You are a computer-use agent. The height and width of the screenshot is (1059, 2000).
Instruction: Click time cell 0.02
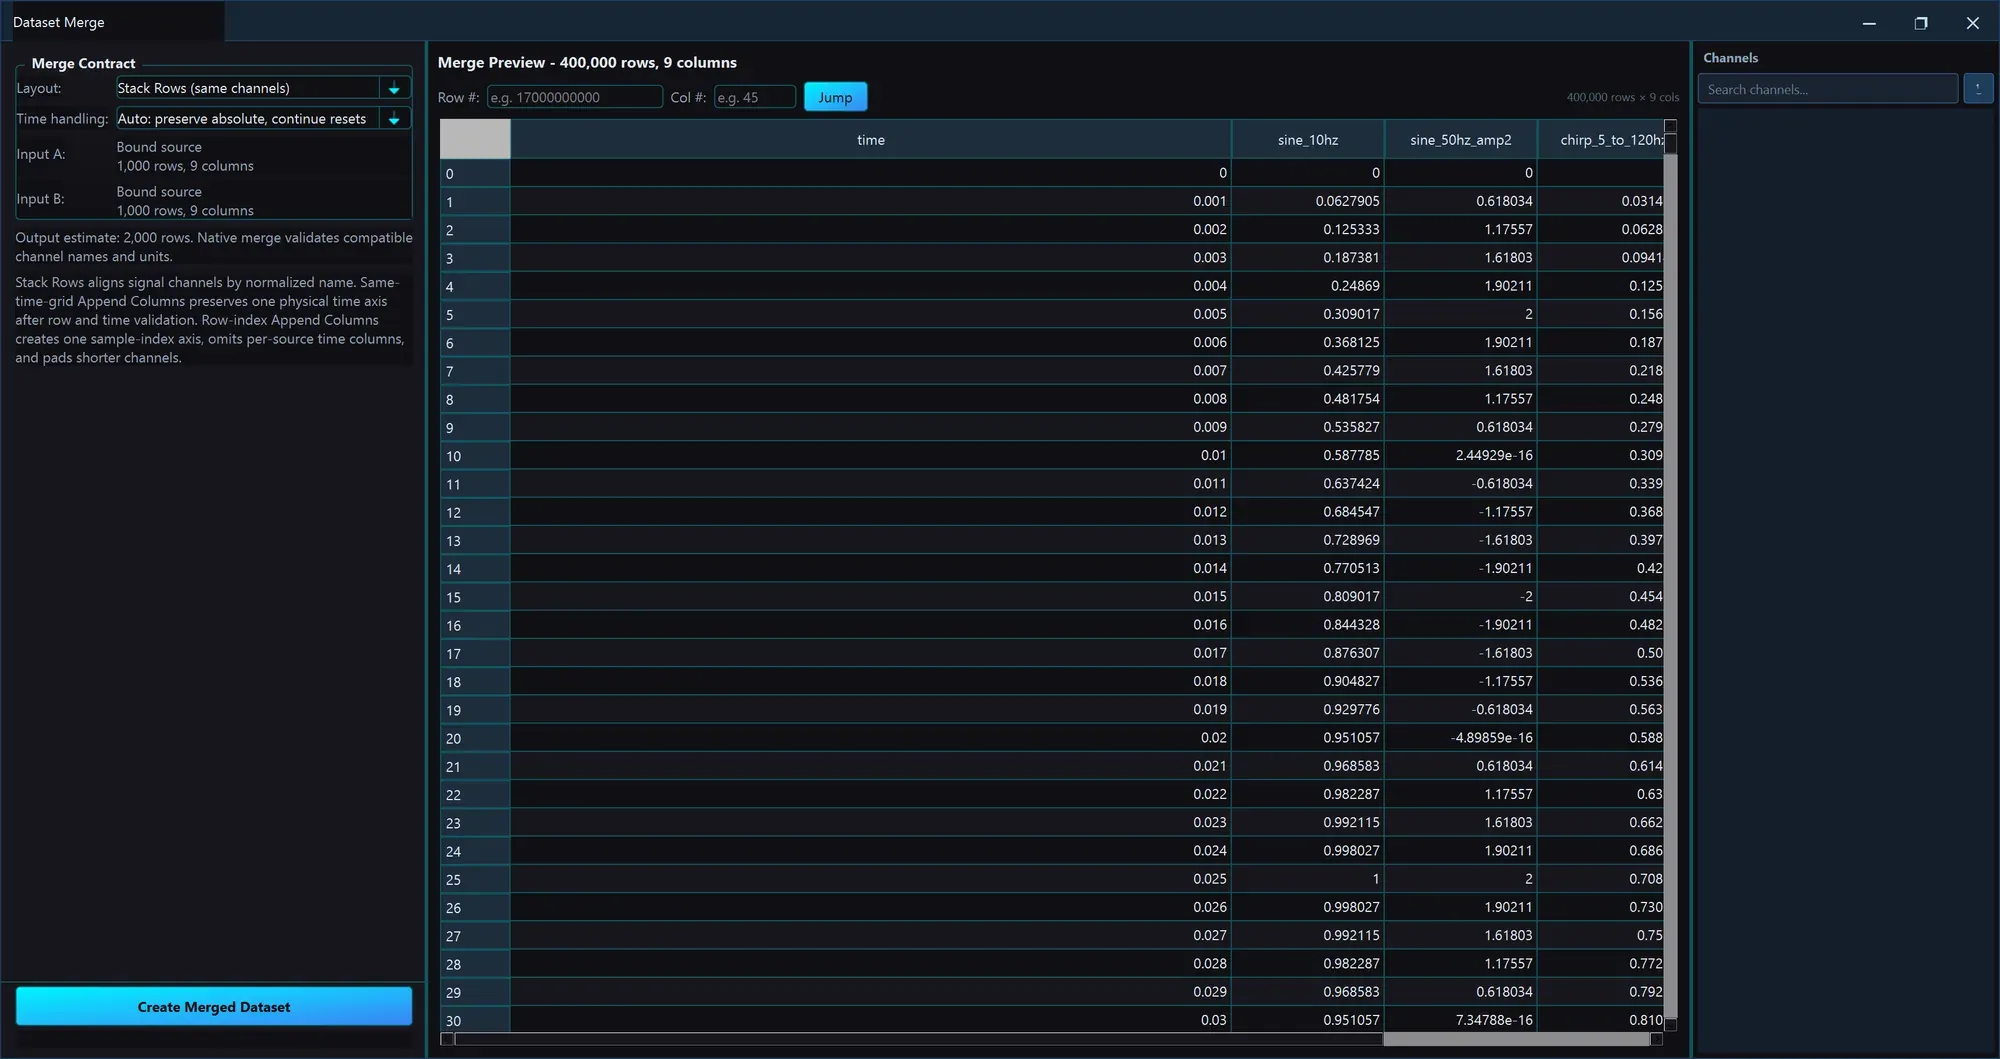click(871, 738)
